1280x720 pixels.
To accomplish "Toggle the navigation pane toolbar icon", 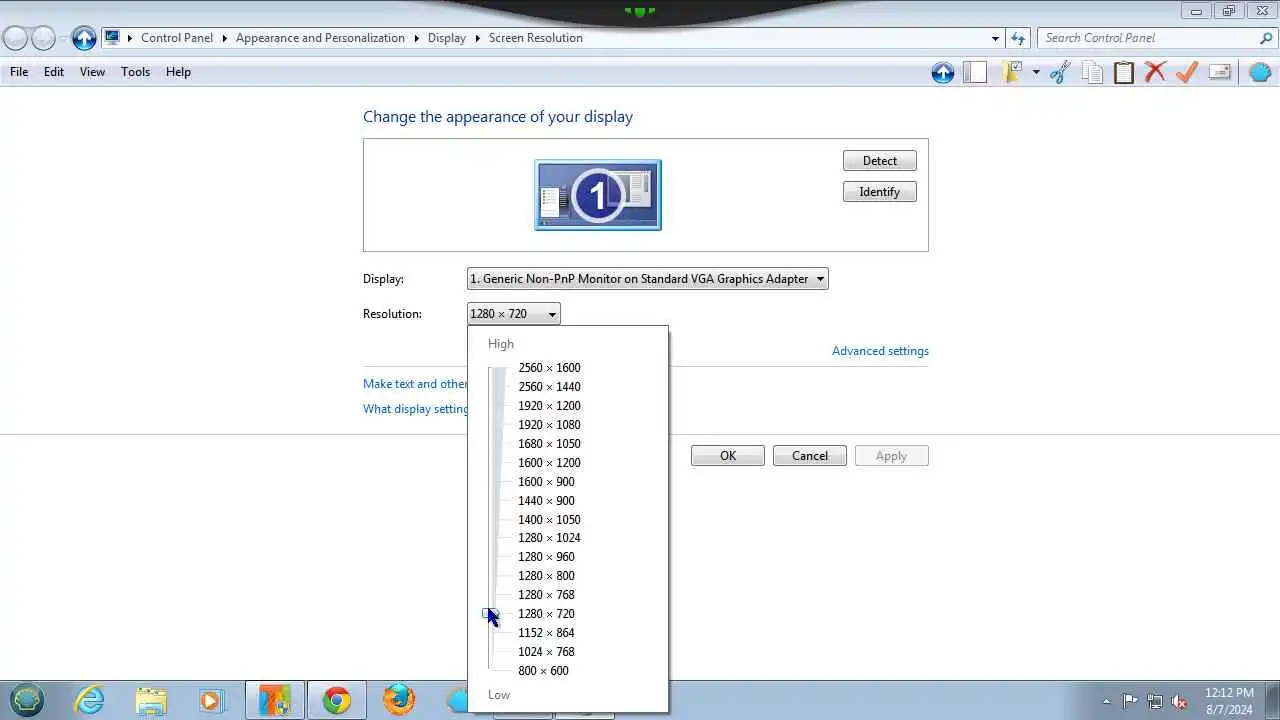I will point(974,72).
